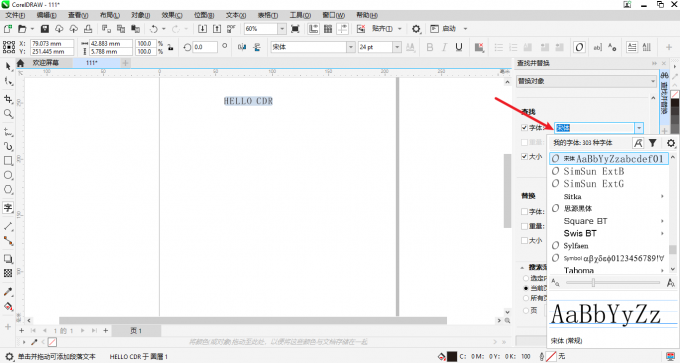Viewport: 680px width, 363px height.
Task: Open font list settings gear
Action: (x=670, y=143)
